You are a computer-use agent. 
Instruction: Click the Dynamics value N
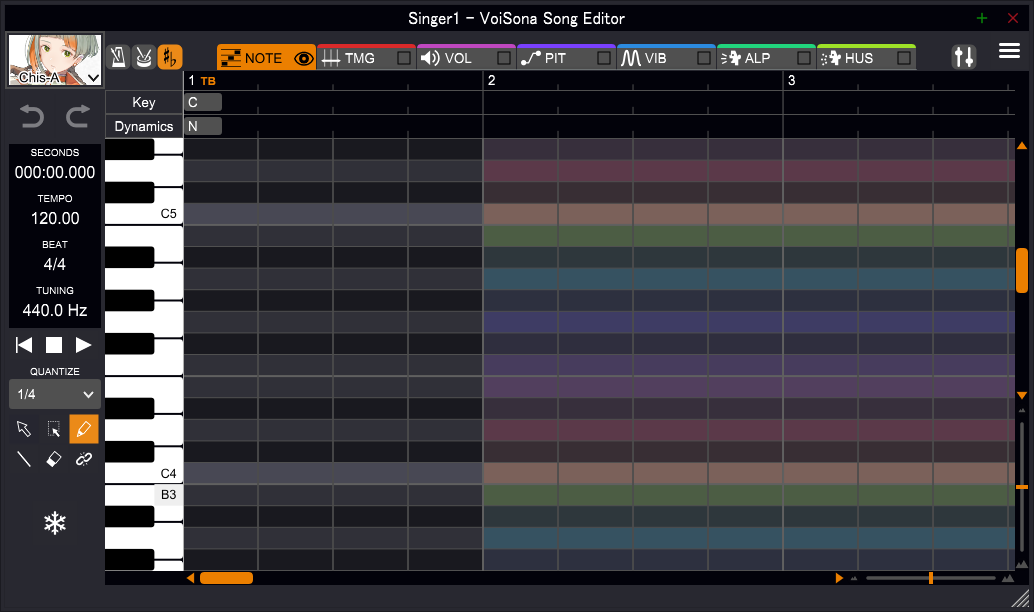[x=203, y=126]
